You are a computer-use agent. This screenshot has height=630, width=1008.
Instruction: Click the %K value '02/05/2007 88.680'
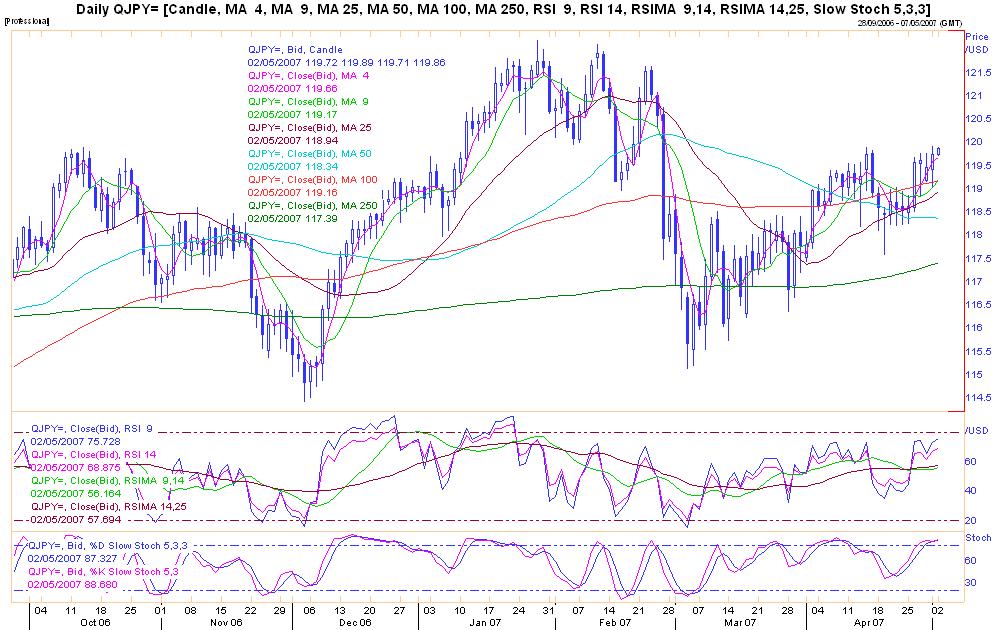tap(72, 585)
